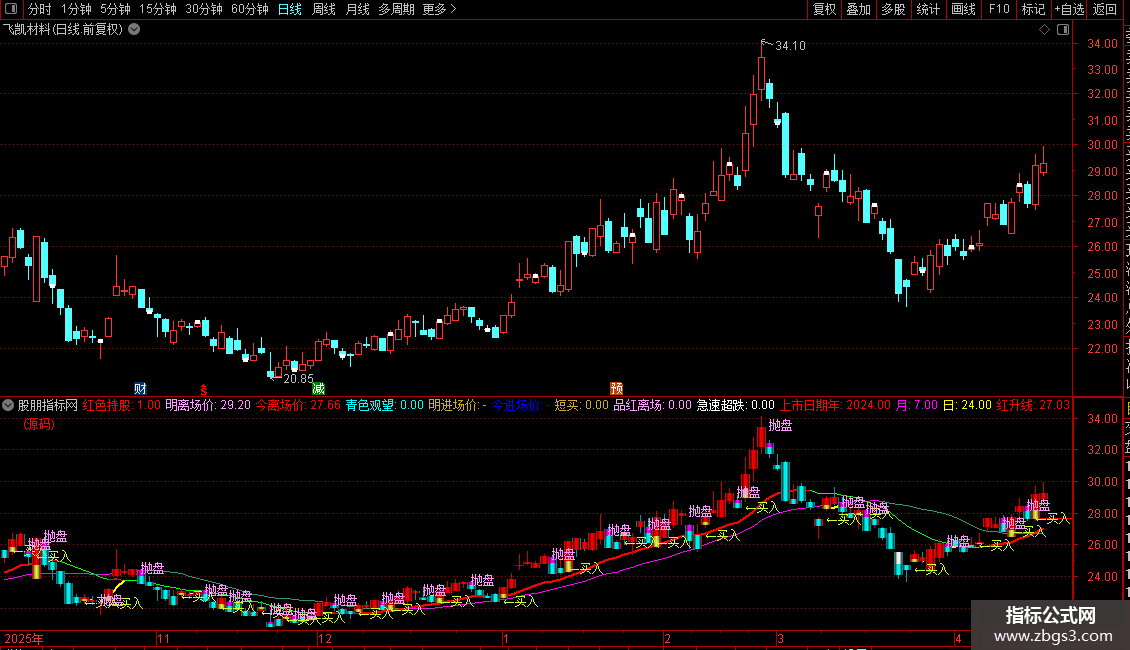Click the 今离场价: 27.66 readout
This screenshot has height=650, width=1130.
pos(298,405)
